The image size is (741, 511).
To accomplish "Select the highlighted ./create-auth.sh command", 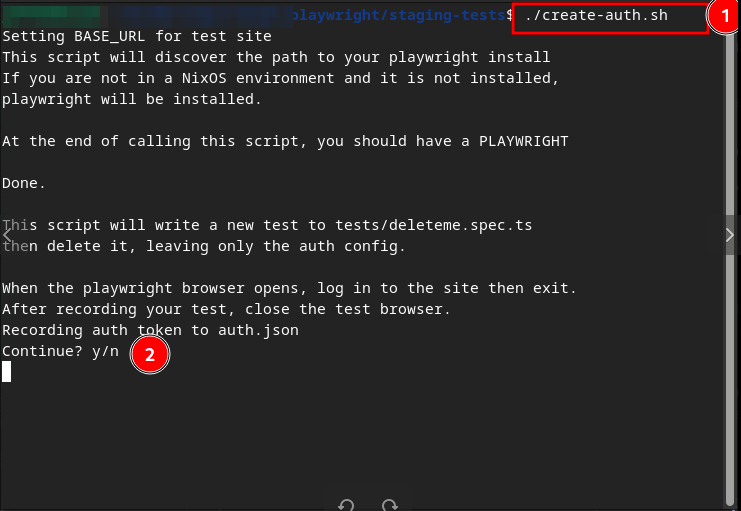I will (596, 16).
